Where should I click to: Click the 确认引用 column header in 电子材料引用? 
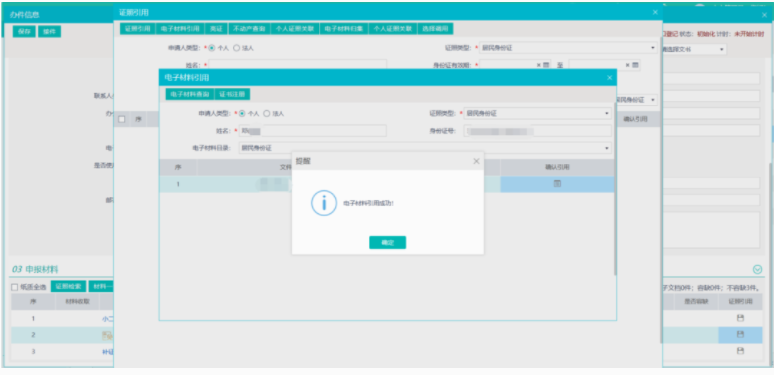click(557, 167)
